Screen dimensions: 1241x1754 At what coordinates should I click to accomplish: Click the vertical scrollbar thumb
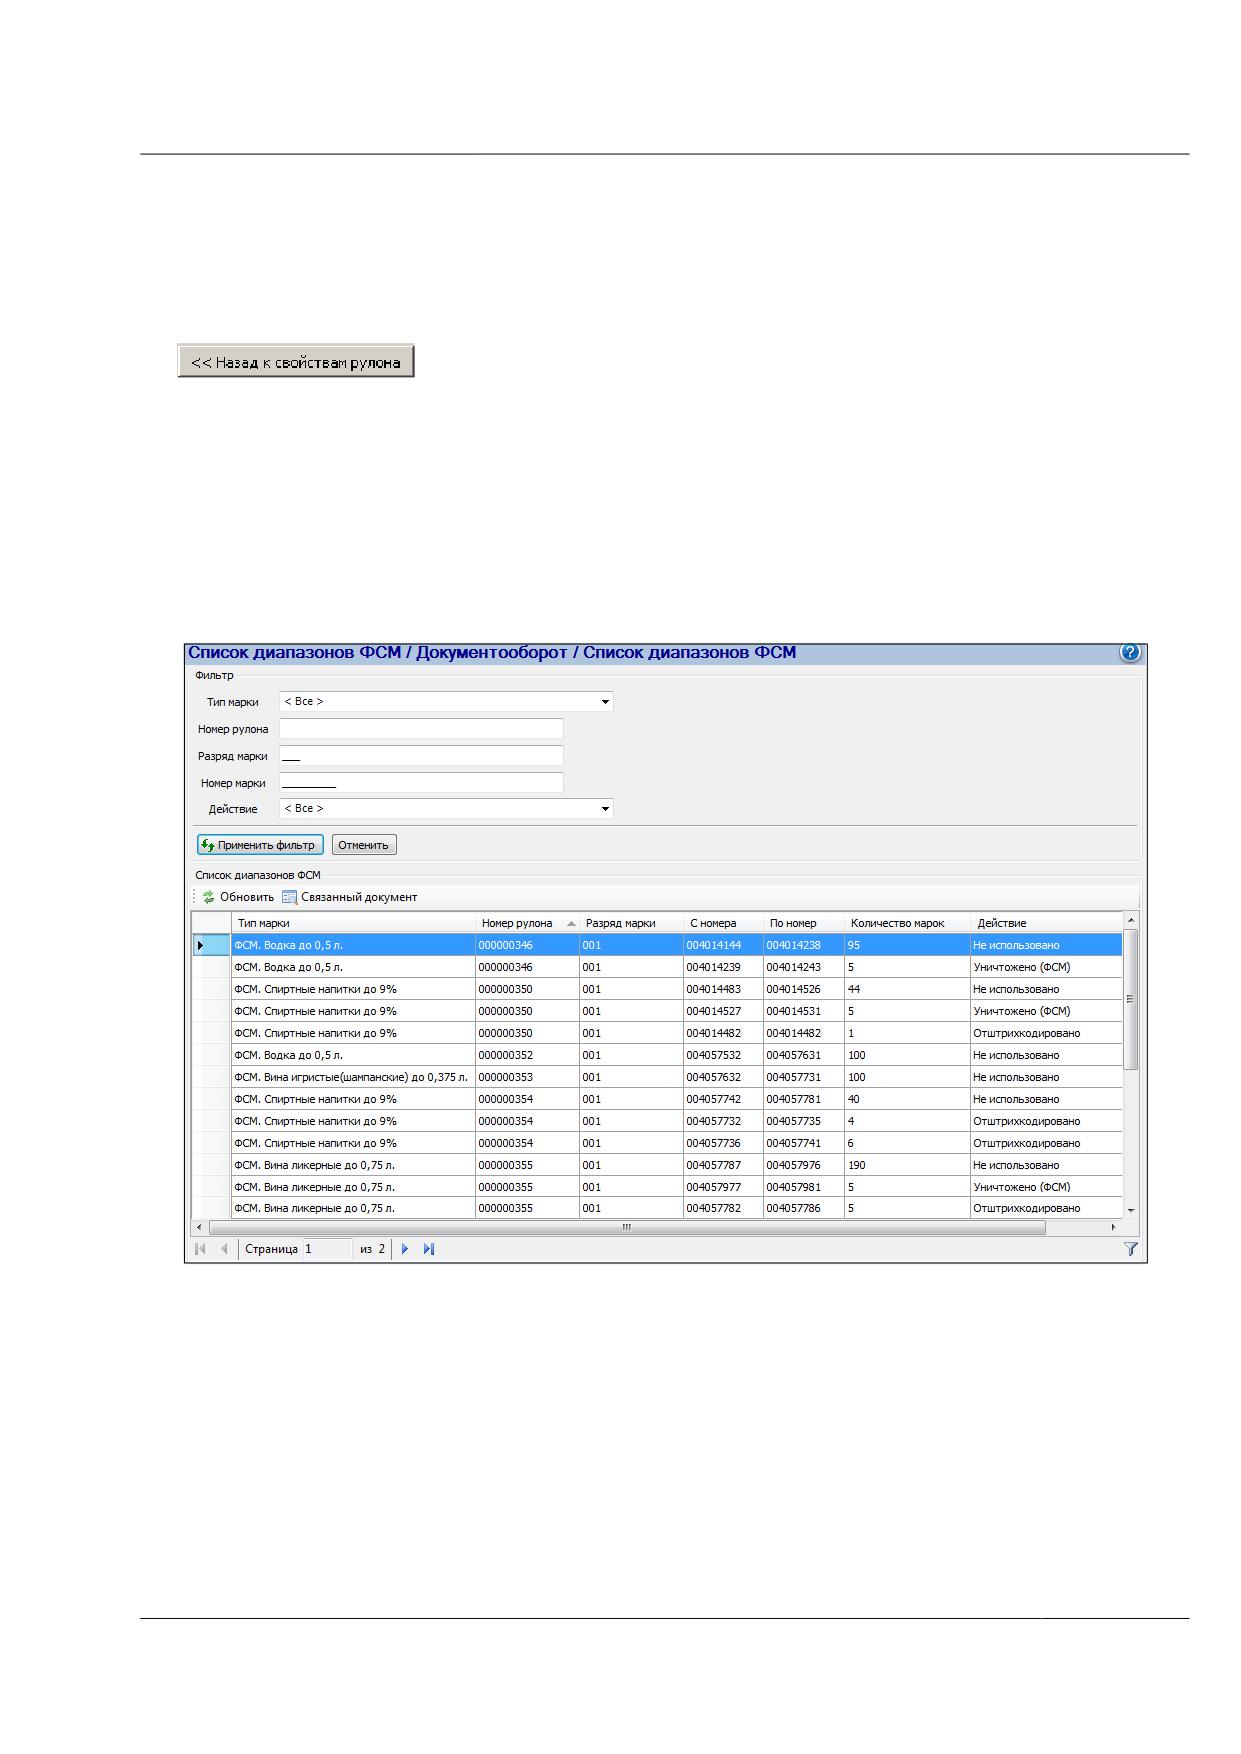tap(1131, 999)
